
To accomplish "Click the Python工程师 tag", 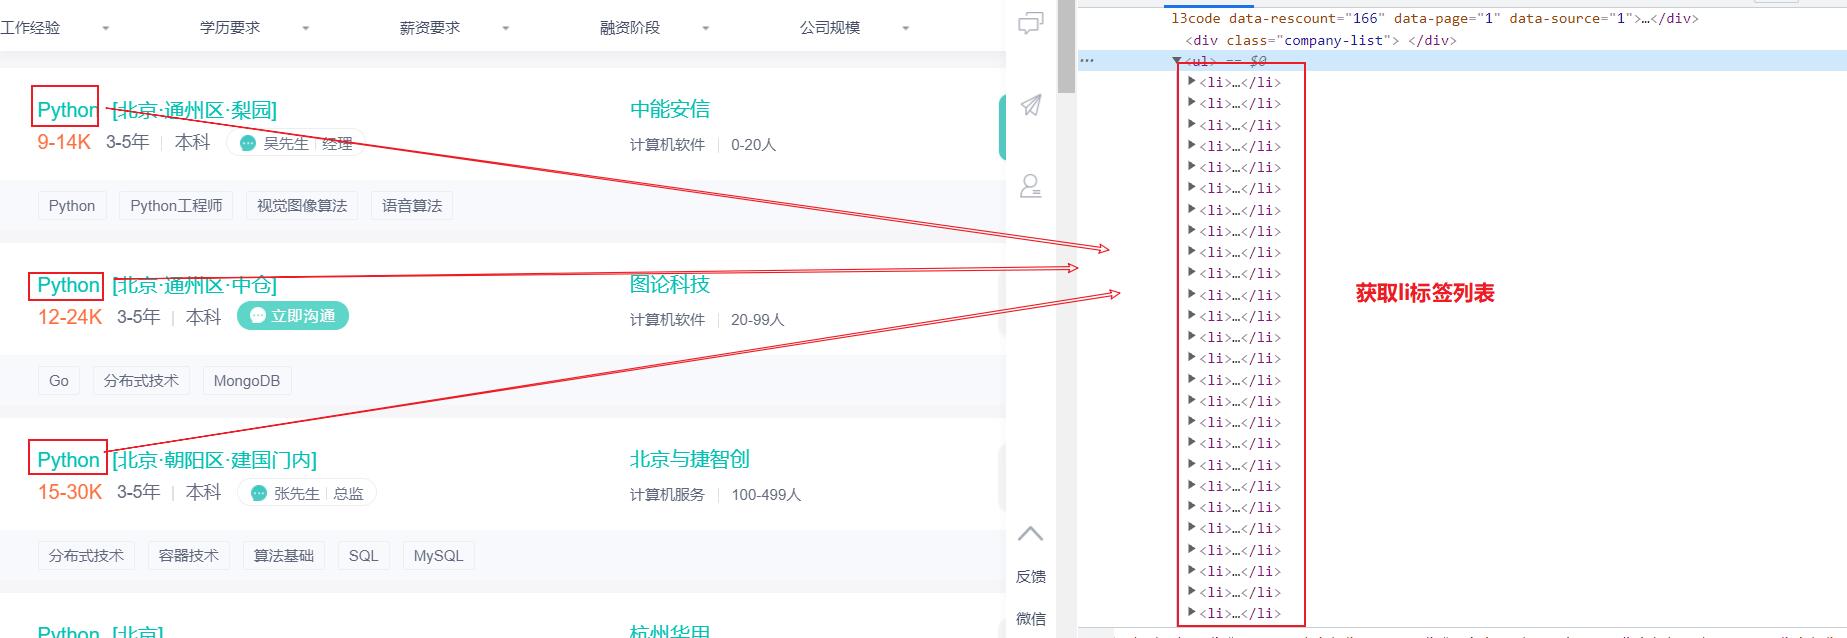I will coord(176,206).
